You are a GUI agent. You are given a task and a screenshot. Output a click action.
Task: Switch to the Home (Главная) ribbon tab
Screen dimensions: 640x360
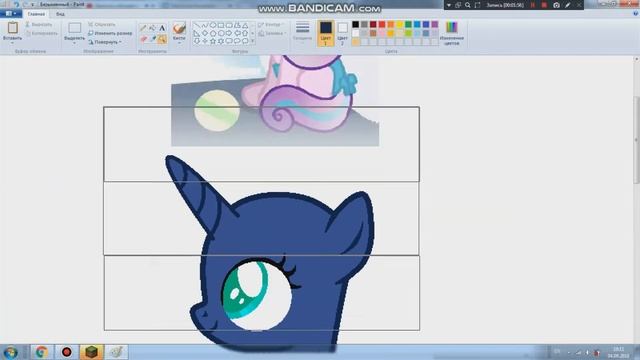(x=36, y=14)
